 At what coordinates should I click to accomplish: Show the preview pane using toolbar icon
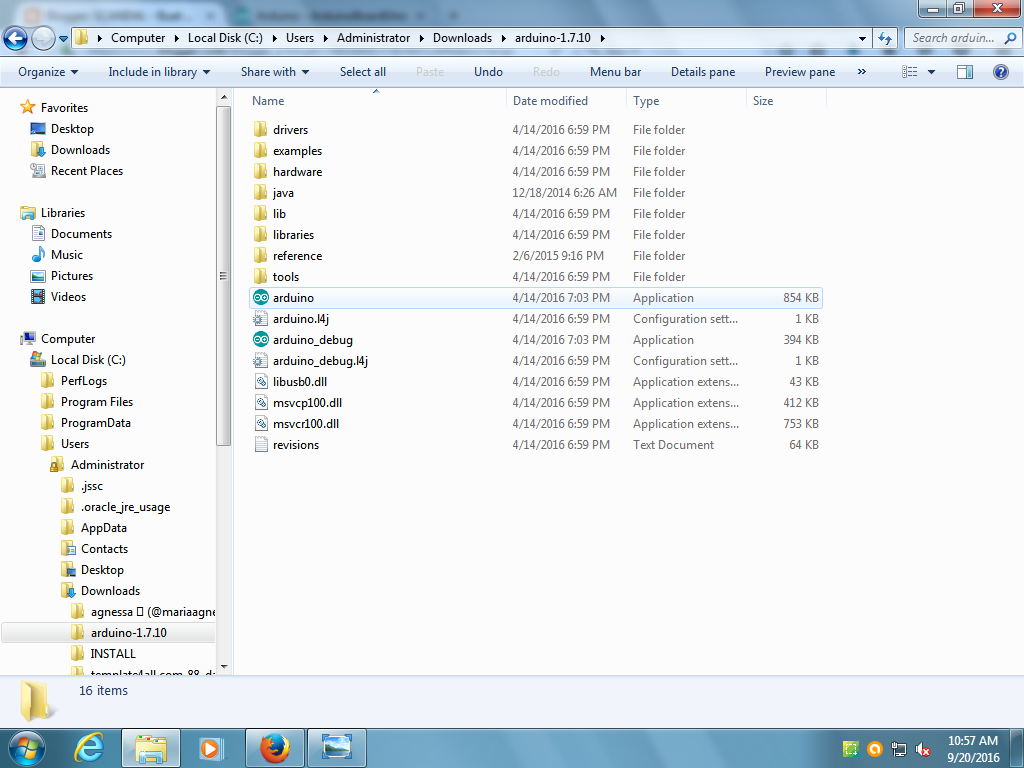point(965,72)
